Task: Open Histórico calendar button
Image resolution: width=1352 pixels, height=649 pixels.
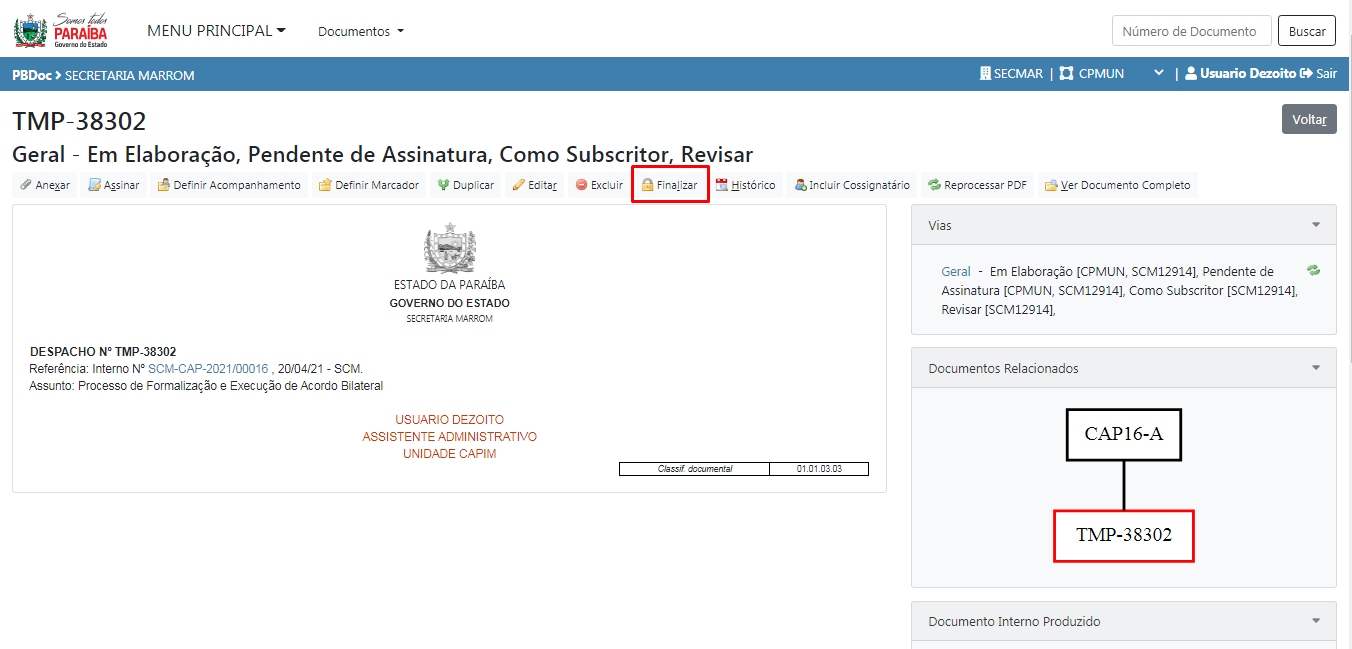Action: (745, 185)
